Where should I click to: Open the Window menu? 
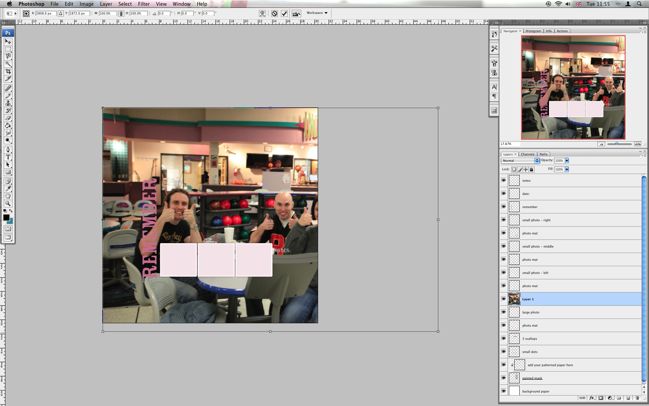181,4
